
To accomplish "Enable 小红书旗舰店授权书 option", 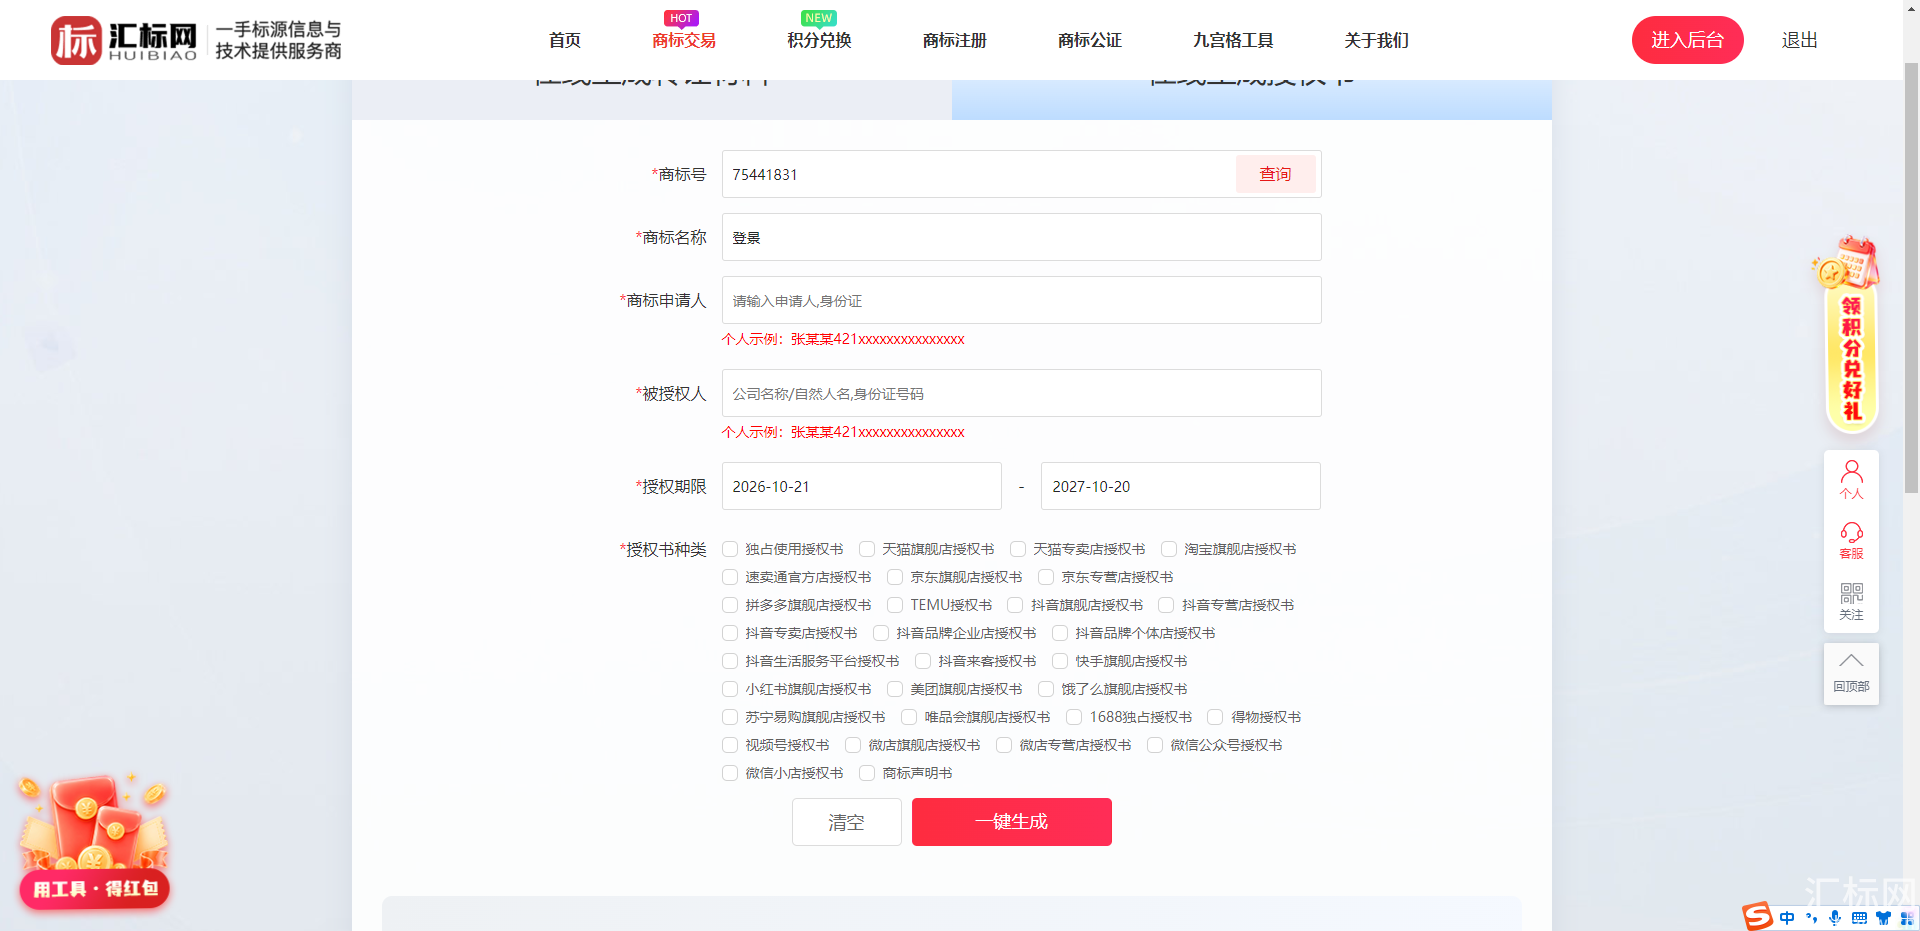I will tap(730, 689).
